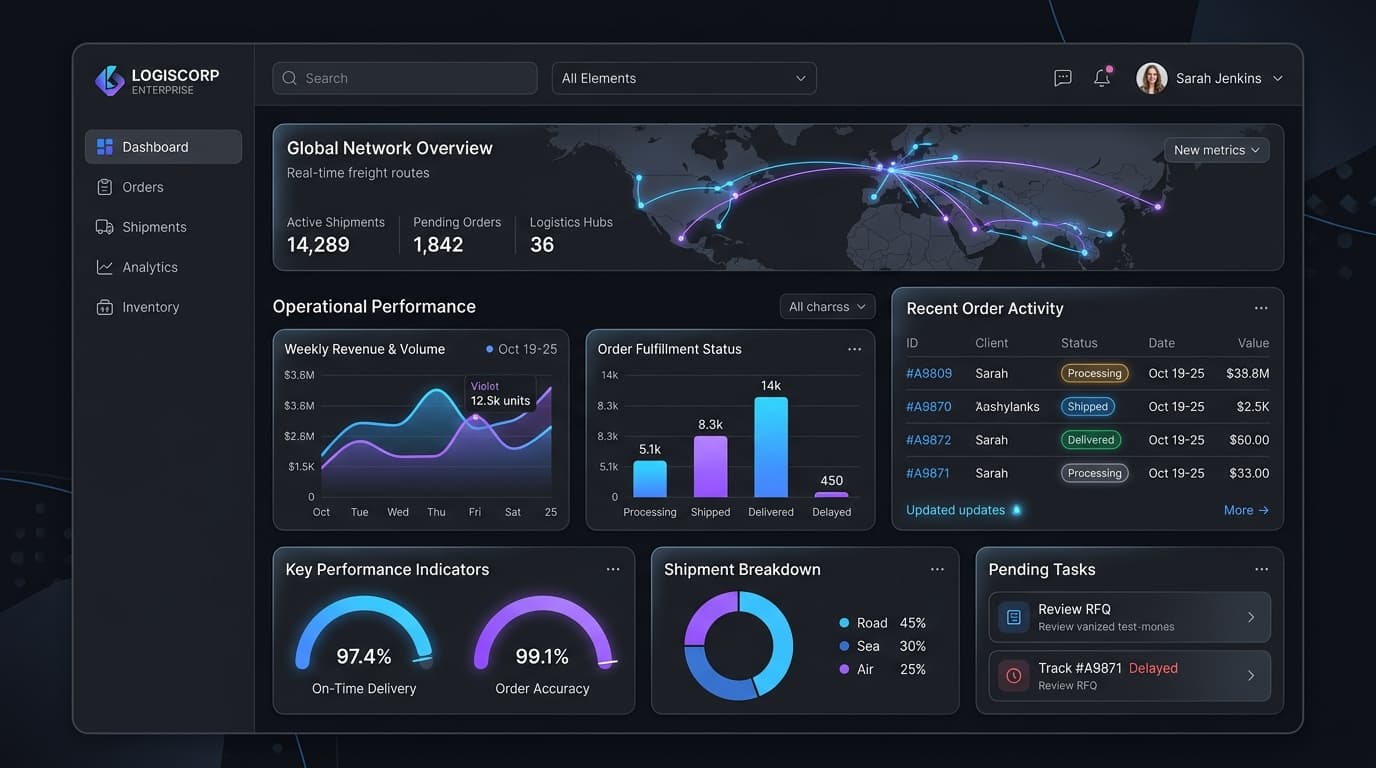Open the All charts dropdown
Image resolution: width=1376 pixels, height=768 pixels.
tap(827, 307)
